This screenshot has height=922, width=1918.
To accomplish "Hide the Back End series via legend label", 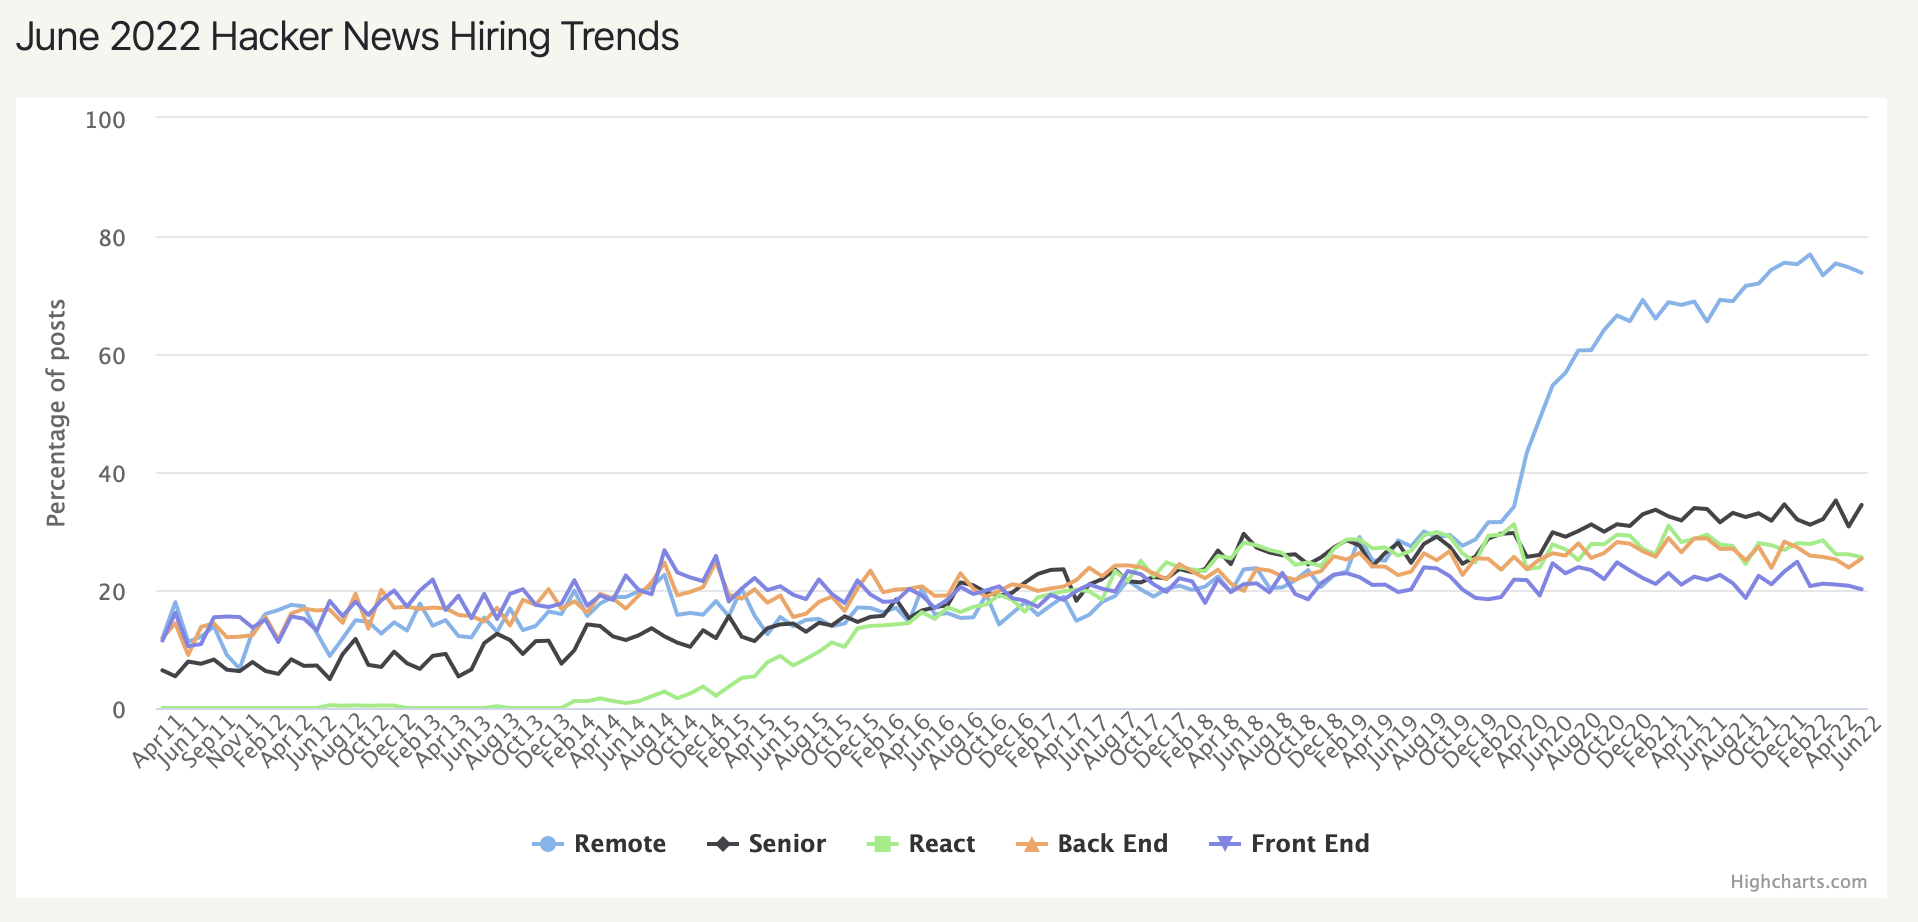I will 1113,844.
